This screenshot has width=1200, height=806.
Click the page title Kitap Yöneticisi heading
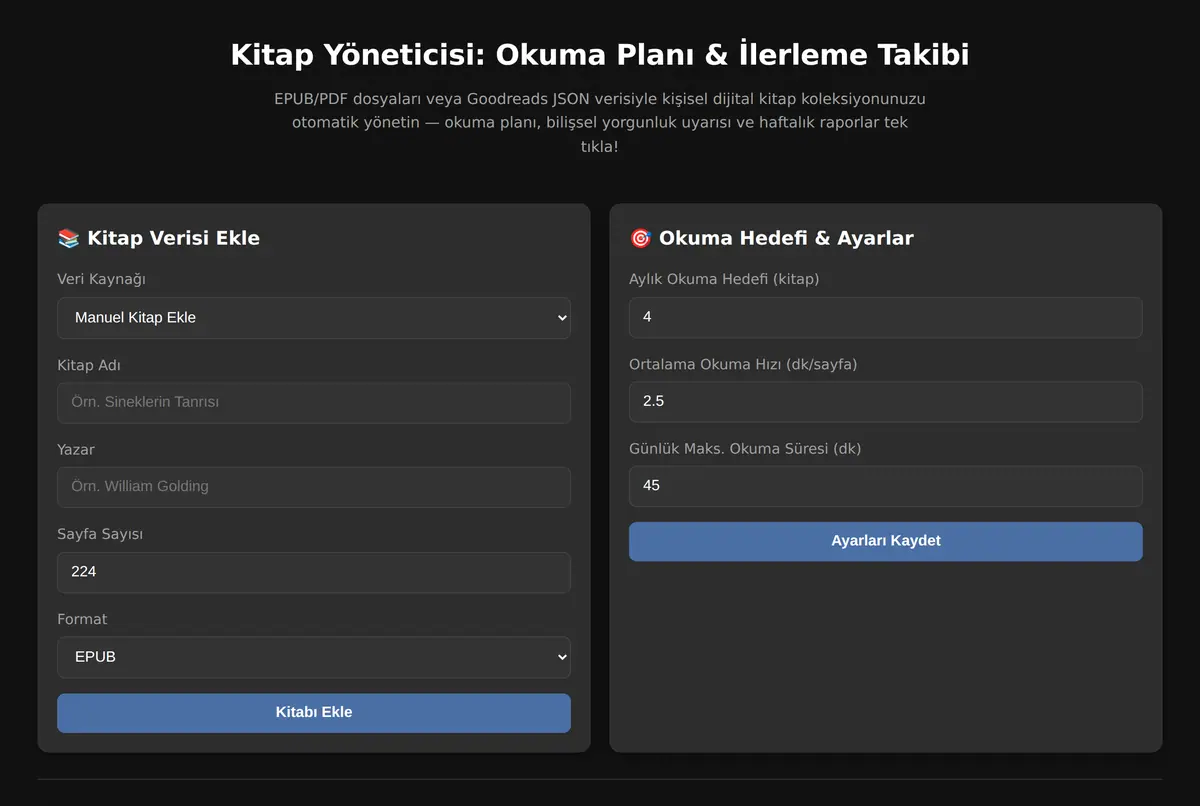pos(600,54)
